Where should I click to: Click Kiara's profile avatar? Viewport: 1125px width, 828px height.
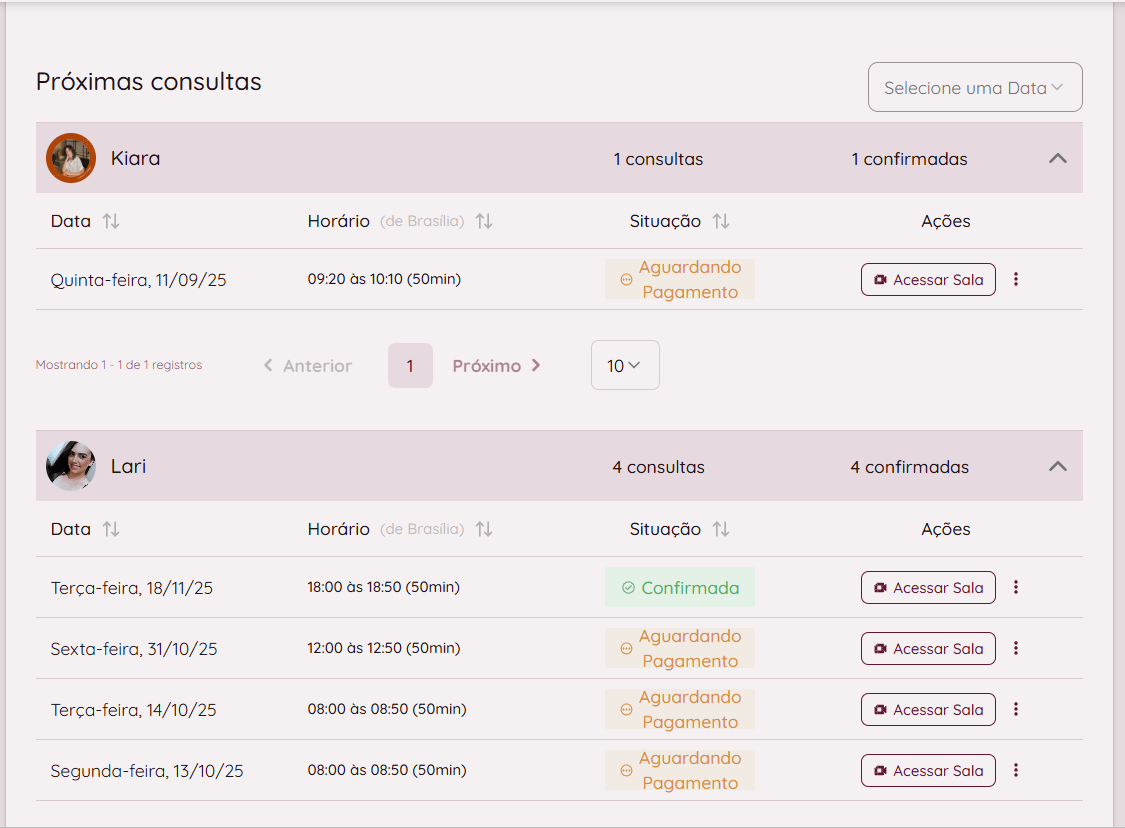(71, 158)
